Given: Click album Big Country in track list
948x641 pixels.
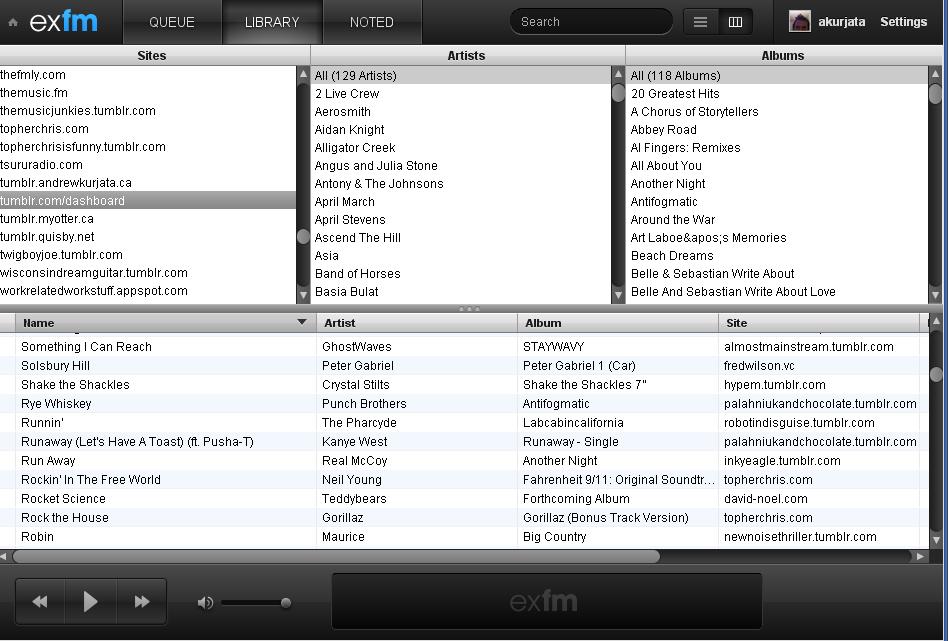Looking at the screenshot, I should (x=554, y=537).
